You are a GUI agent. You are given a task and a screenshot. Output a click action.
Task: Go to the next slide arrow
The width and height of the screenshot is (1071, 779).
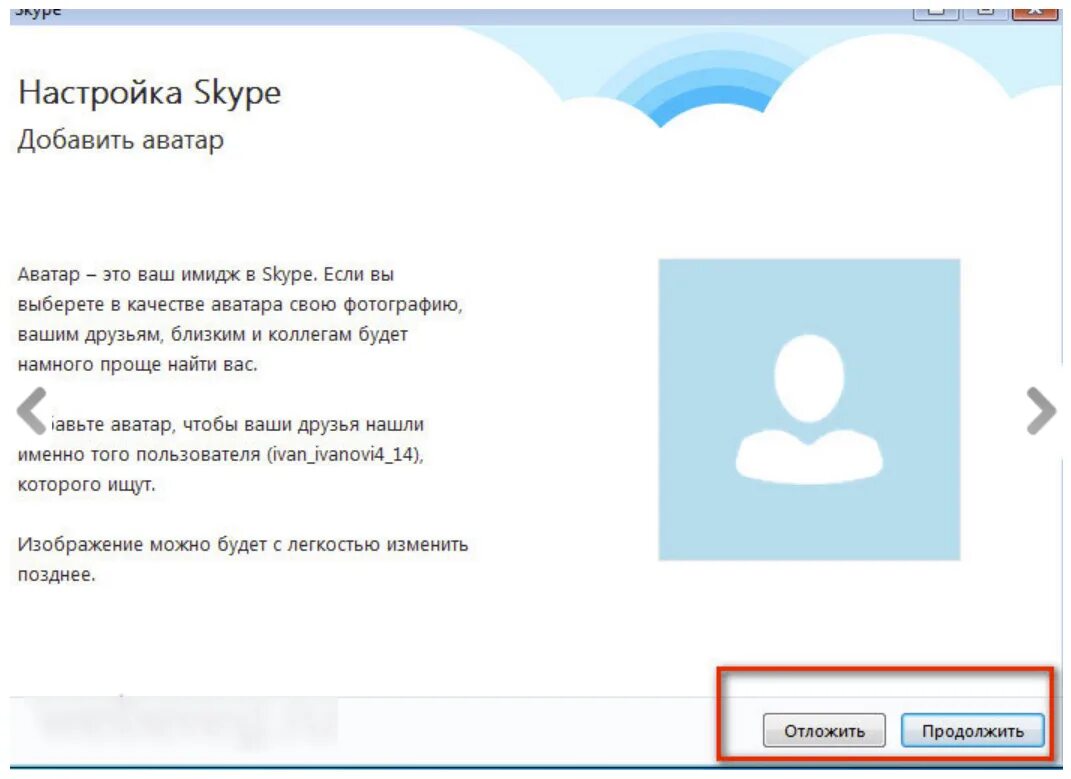click(x=1041, y=411)
